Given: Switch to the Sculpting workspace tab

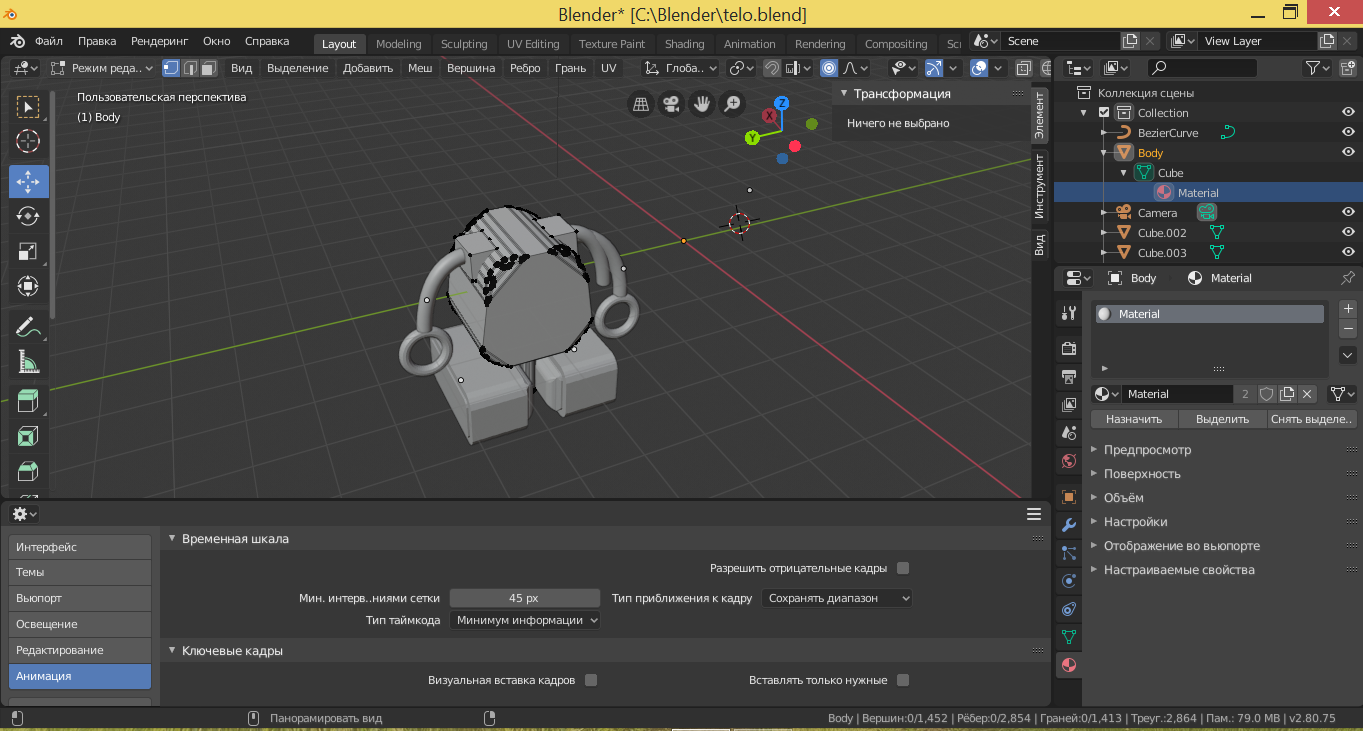Looking at the screenshot, I should 464,44.
